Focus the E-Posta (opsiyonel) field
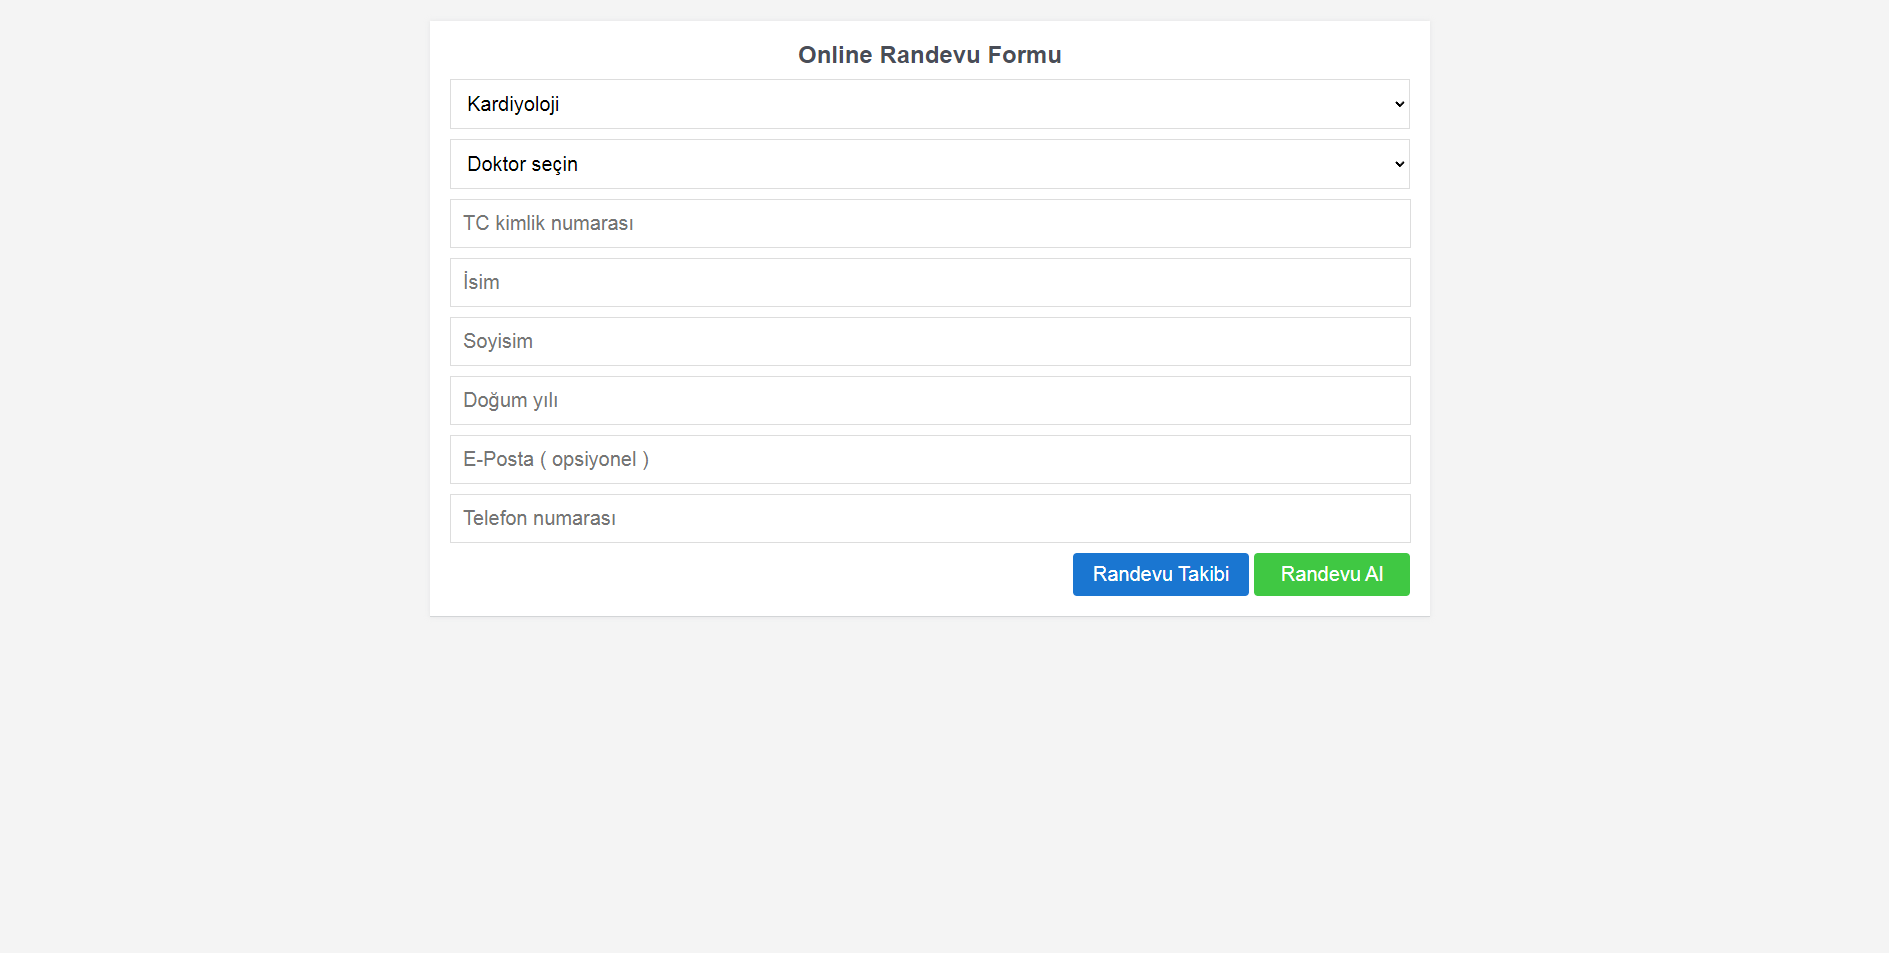This screenshot has width=1889, height=953. pyautogui.click(x=930, y=459)
